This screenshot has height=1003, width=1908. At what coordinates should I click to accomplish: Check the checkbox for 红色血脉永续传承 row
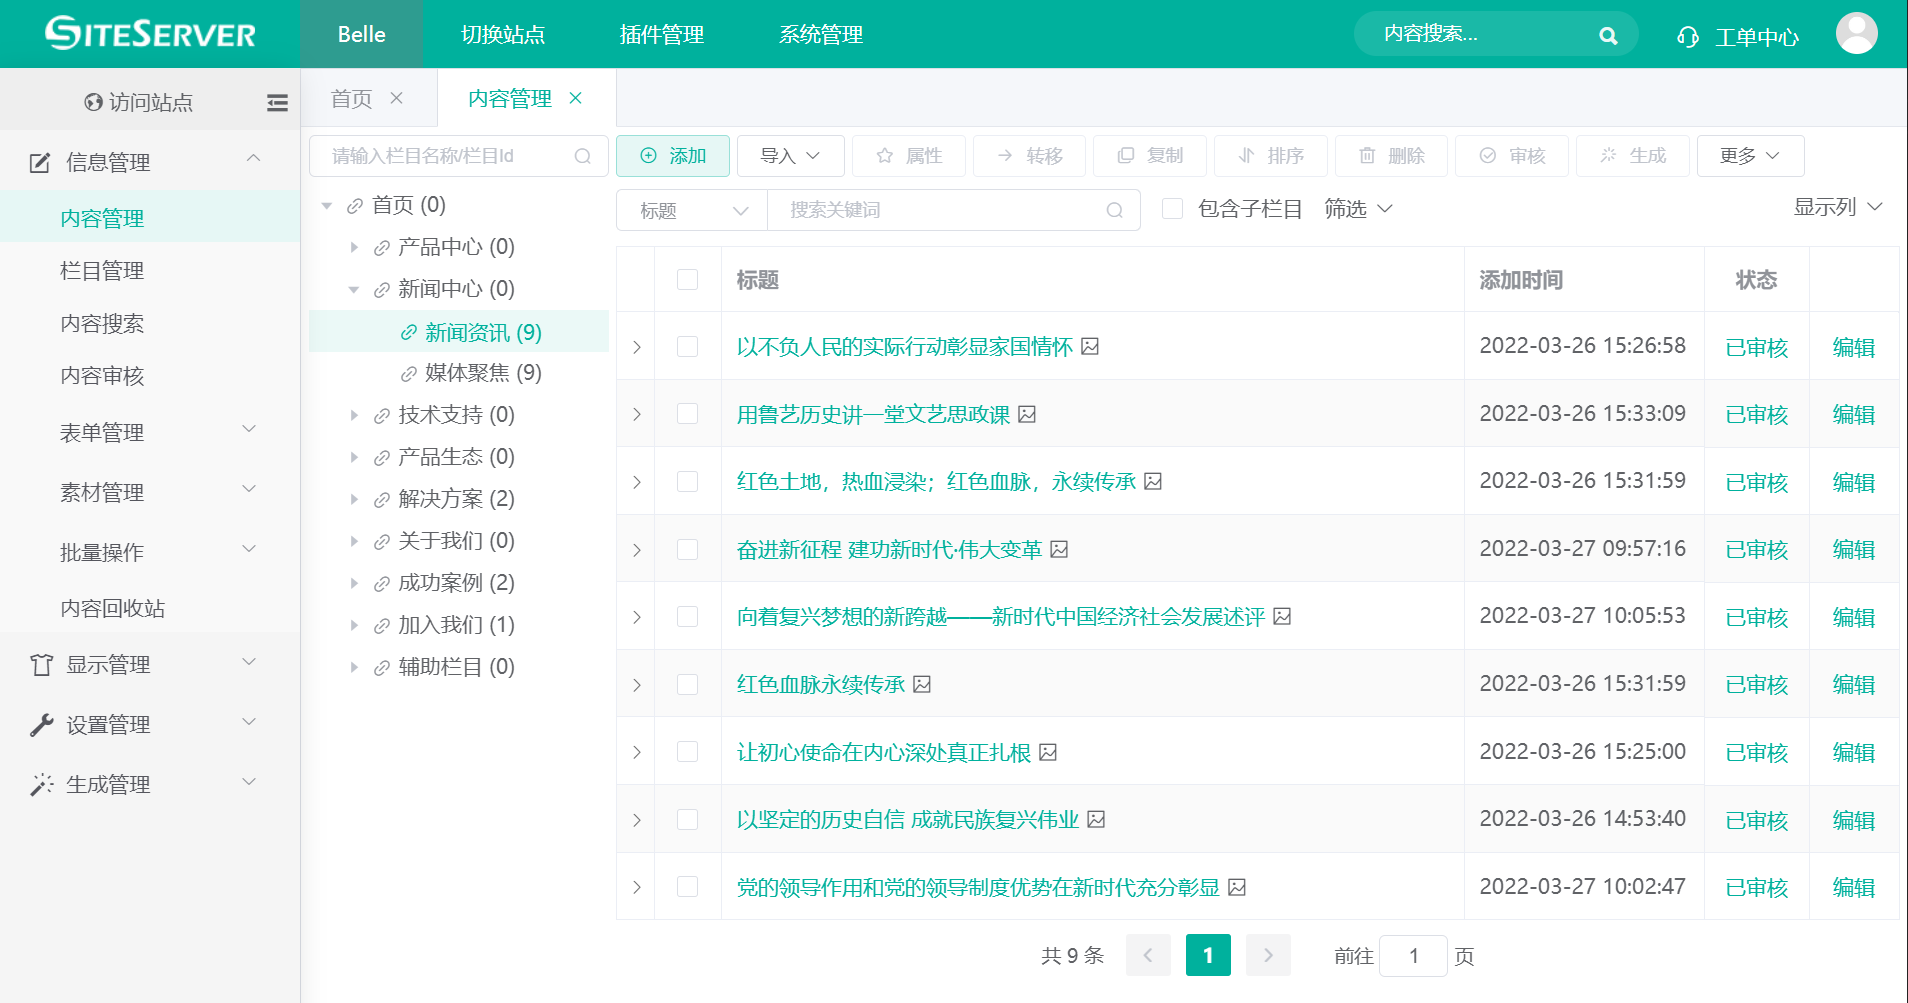(687, 684)
